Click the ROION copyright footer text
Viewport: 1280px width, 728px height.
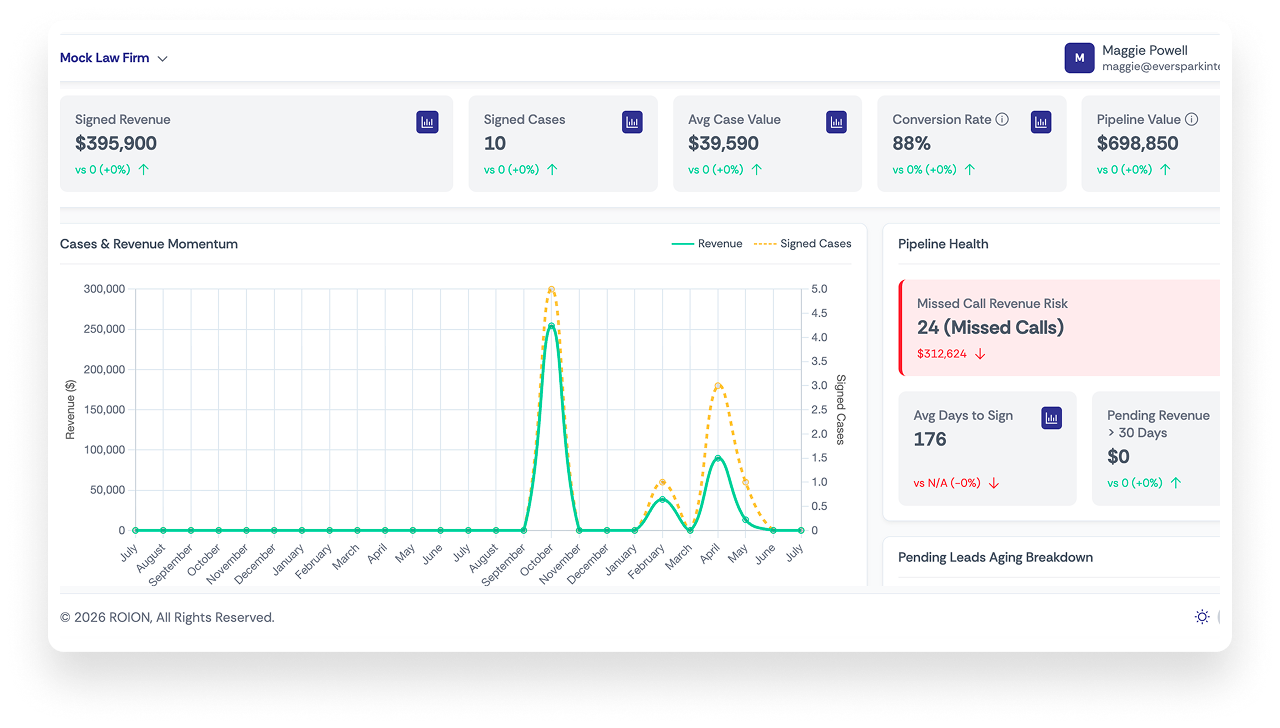(x=167, y=617)
